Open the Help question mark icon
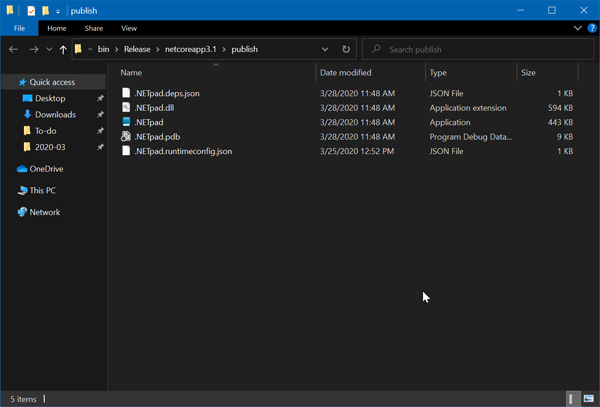The height and width of the screenshot is (407, 600). [591, 29]
